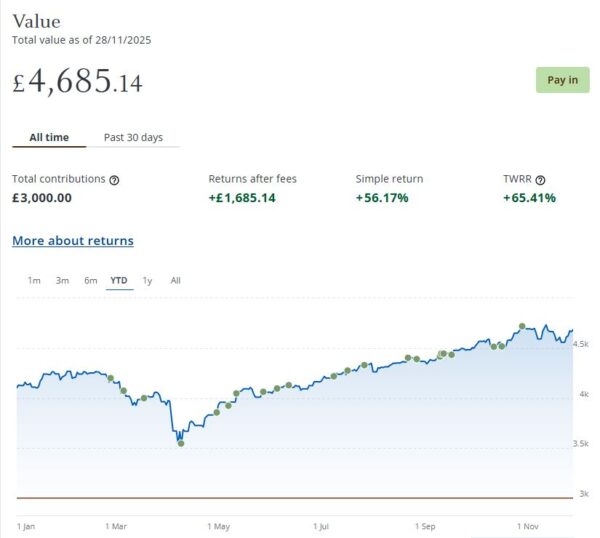Click the highest contribution dot near November peak

pyautogui.click(x=522, y=327)
